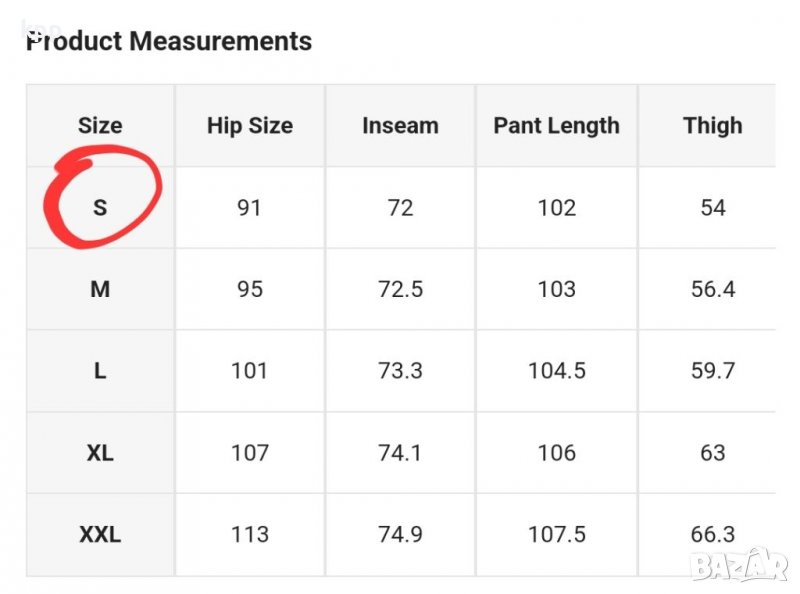Click hip size value 91
Viewport: 800px width, 594px height.
(250, 208)
